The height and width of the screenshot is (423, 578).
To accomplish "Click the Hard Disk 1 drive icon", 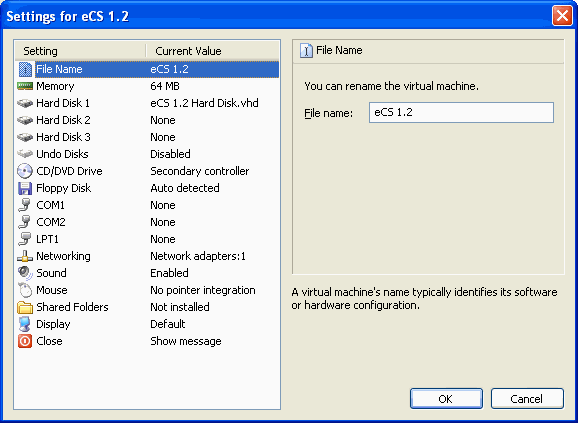I will [x=25, y=103].
